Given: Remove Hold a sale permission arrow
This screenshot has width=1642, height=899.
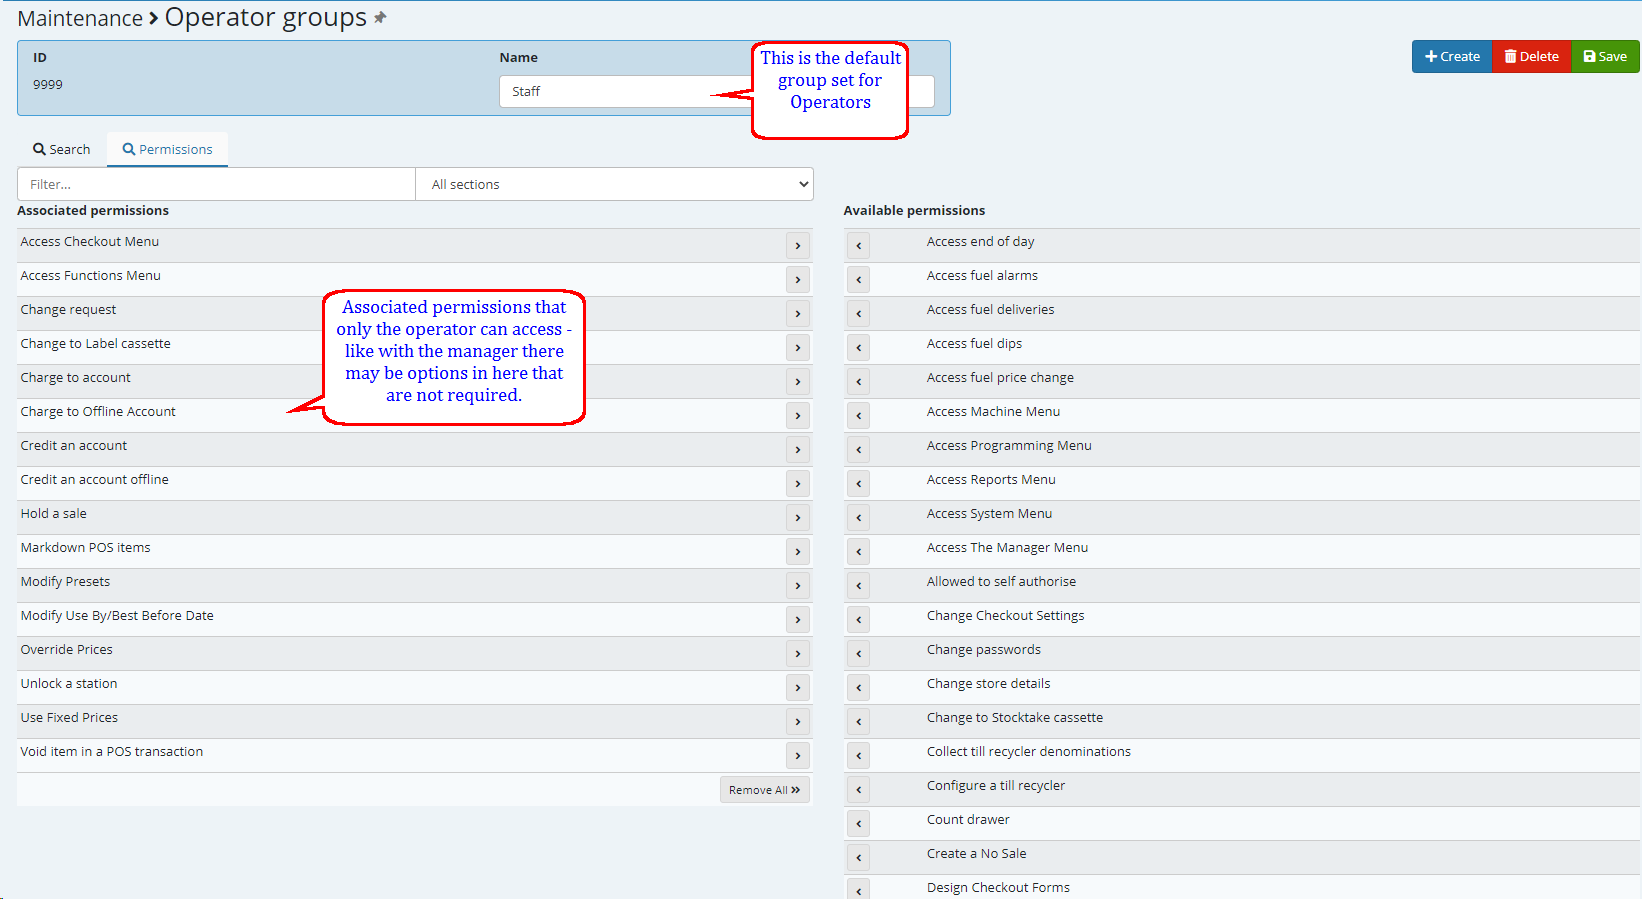Looking at the screenshot, I should [x=797, y=518].
